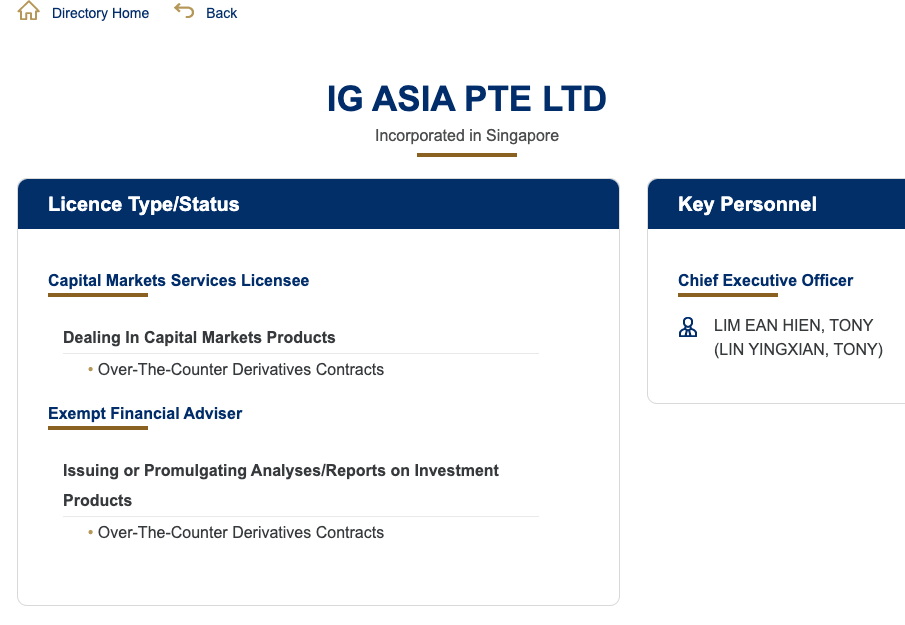The height and width of the screenshot is (625, 905).
Task: Click the Licence Type/Status panel header
Action: (x=319, y=204)
